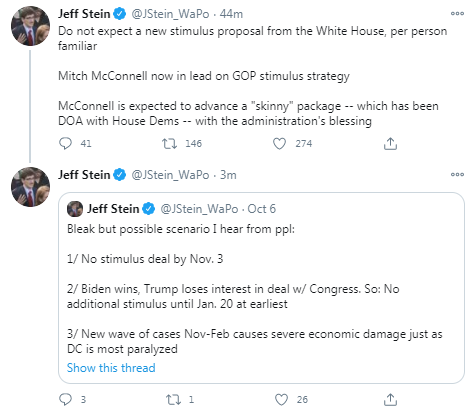Open more options on the 44m tweet

coord(457,14)
